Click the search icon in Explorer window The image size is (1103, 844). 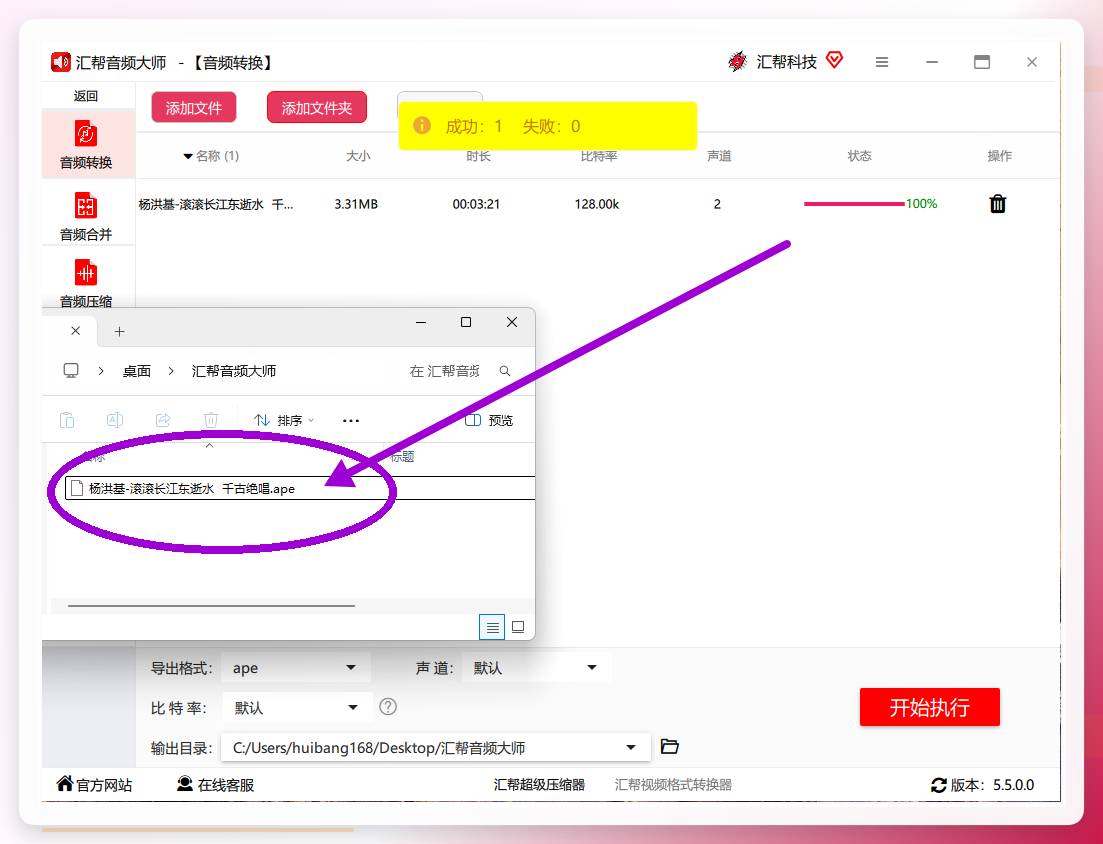point(505,371)
